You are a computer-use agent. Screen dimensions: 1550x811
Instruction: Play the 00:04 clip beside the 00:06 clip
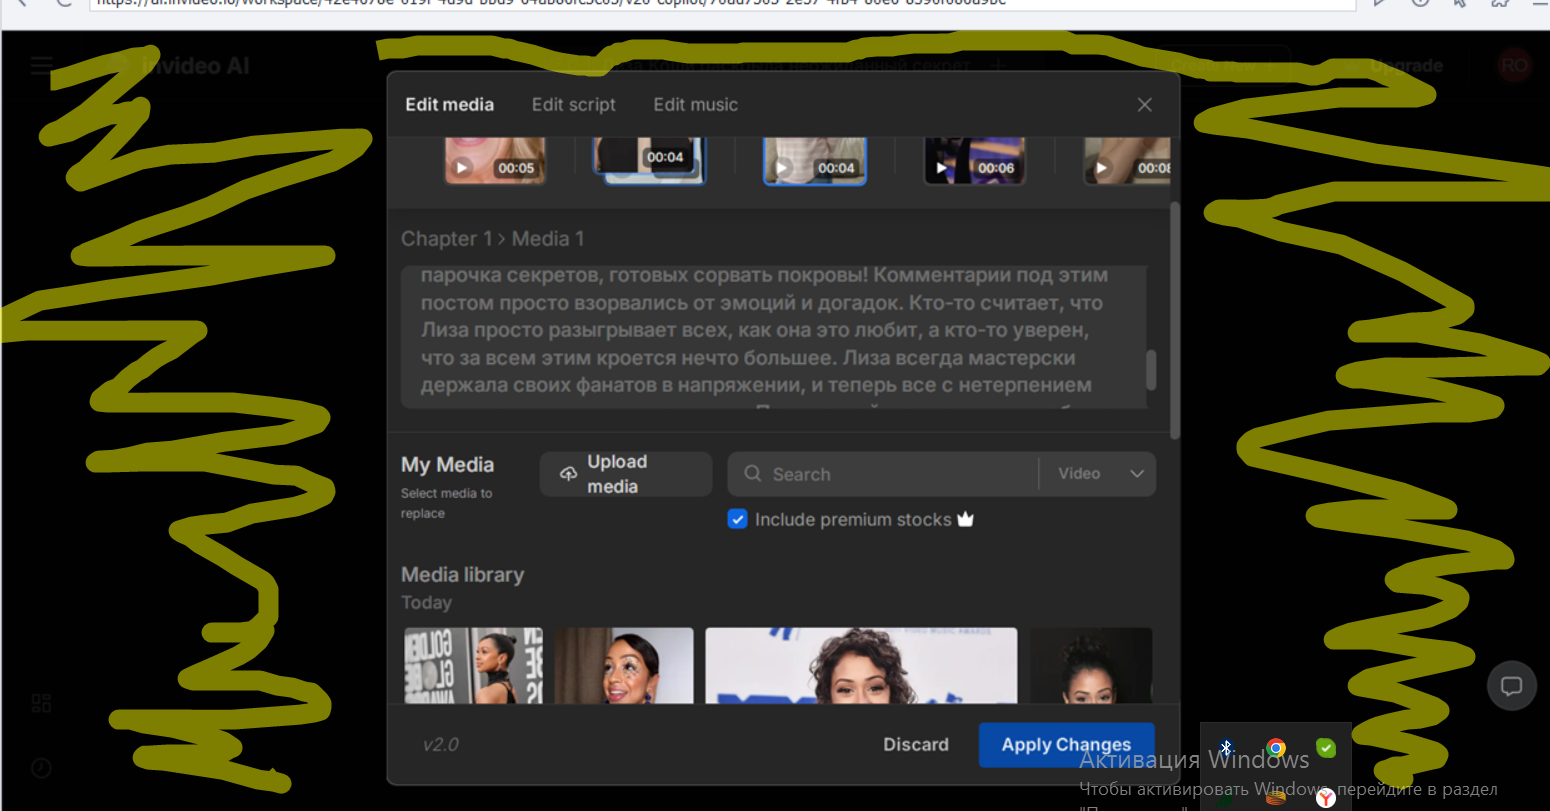tap(782, 168)
